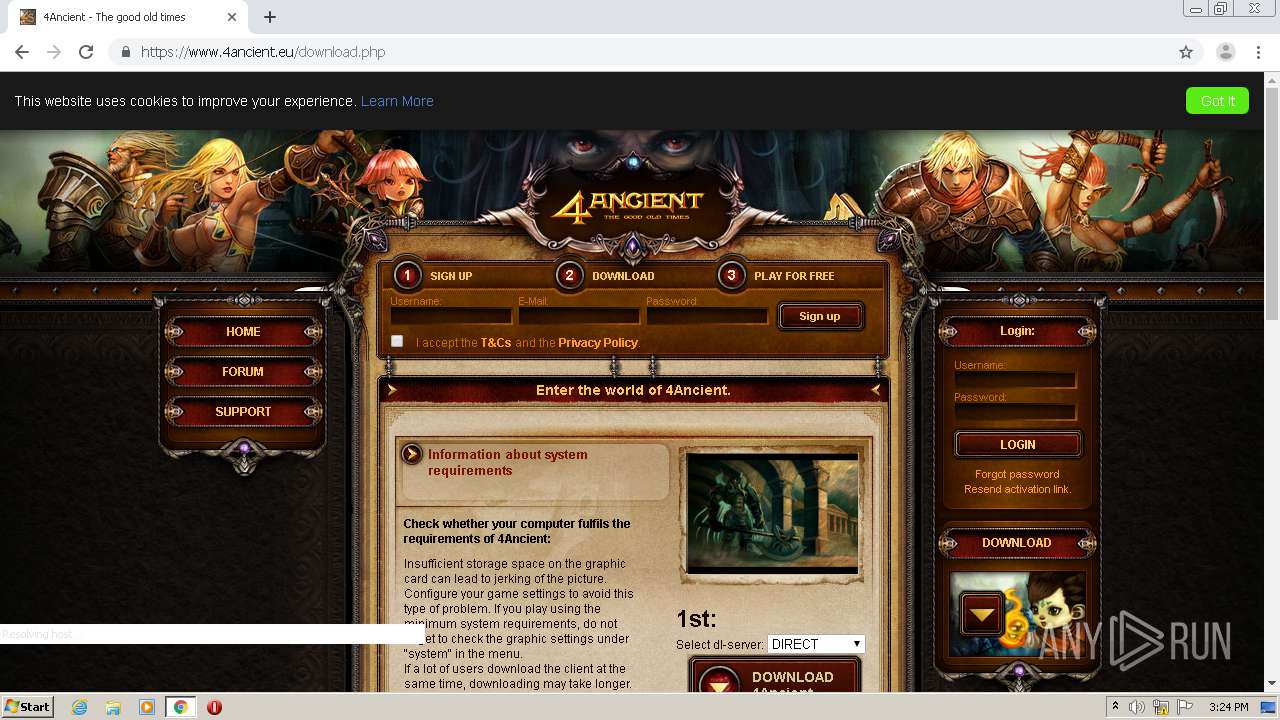Viewport: 1280px width, 720px height.
Task: Open the Forgot password link
Action: click(x=1017, y=474)
